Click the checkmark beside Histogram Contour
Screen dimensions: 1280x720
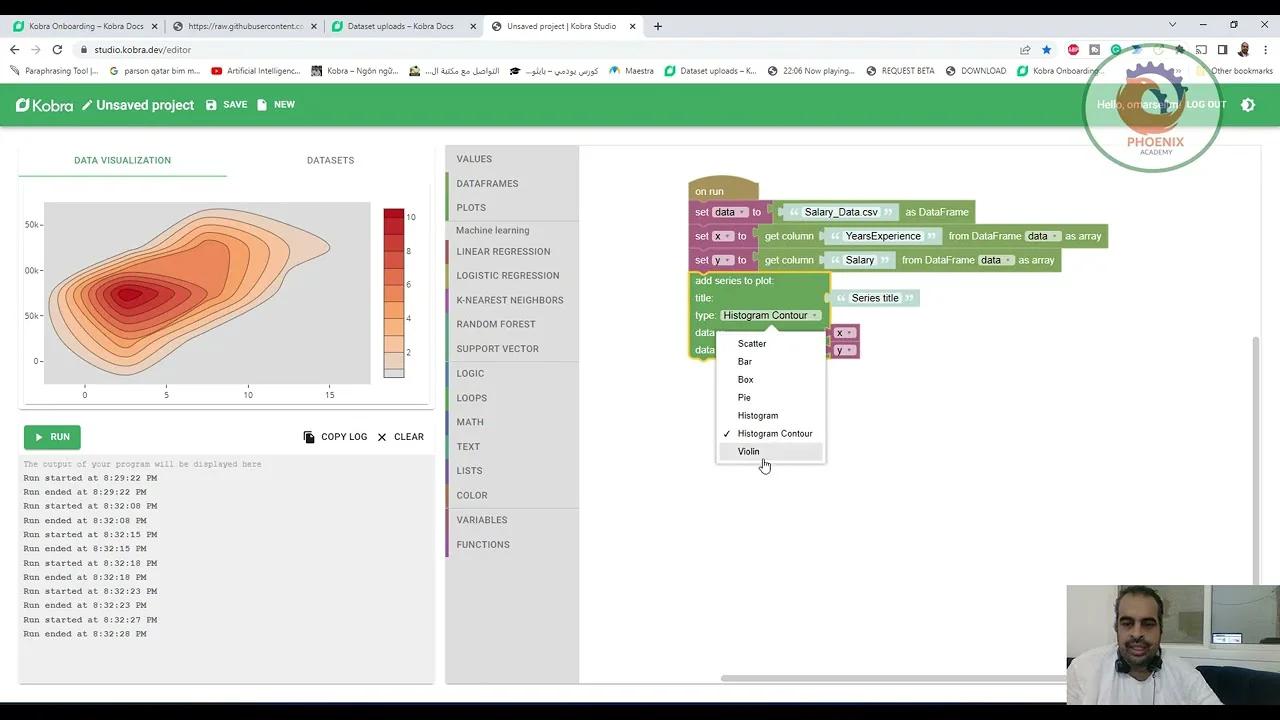(727, 433)
